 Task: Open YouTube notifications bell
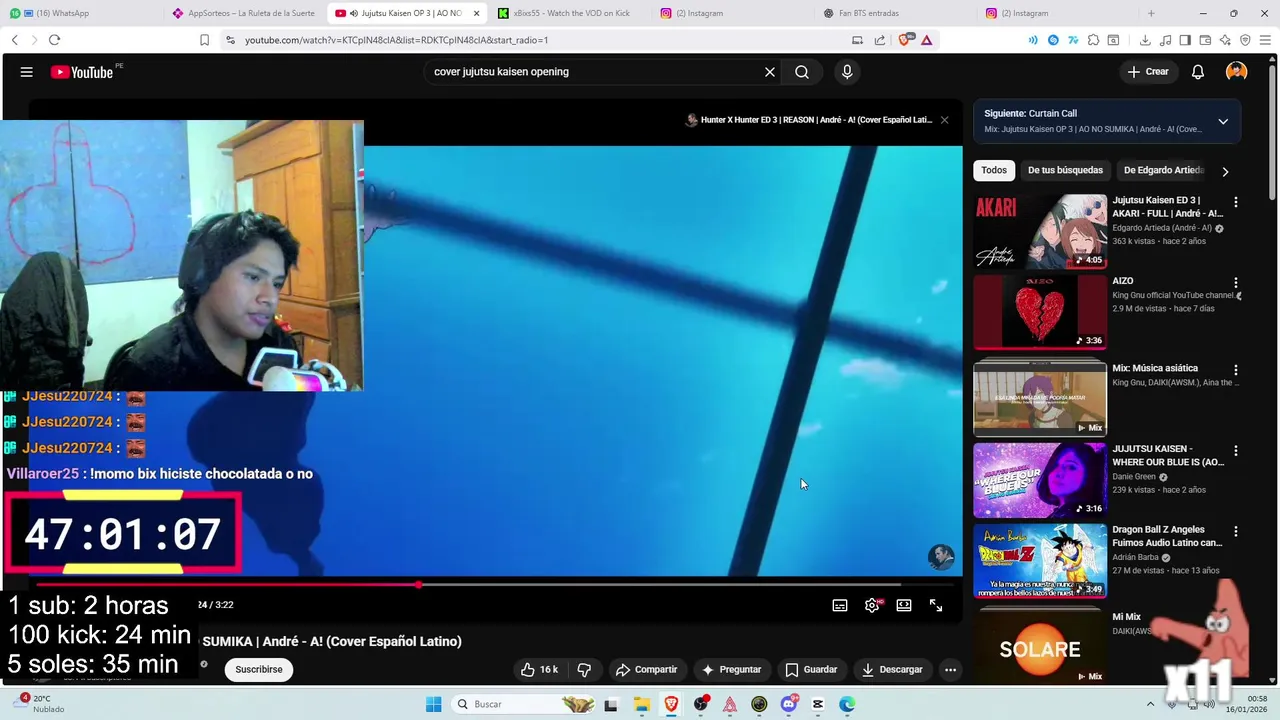1198,72
